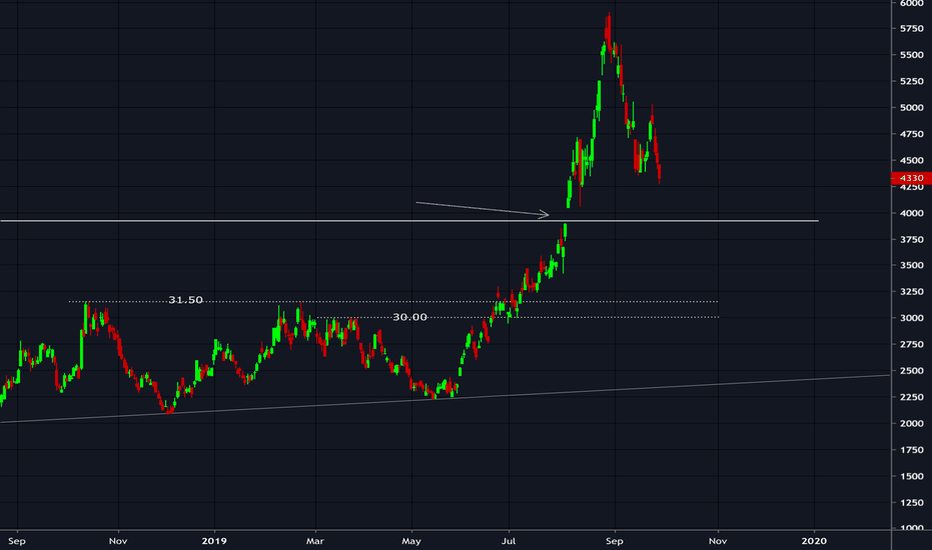Click the red 4330 current price label

[x=911, y=178]
